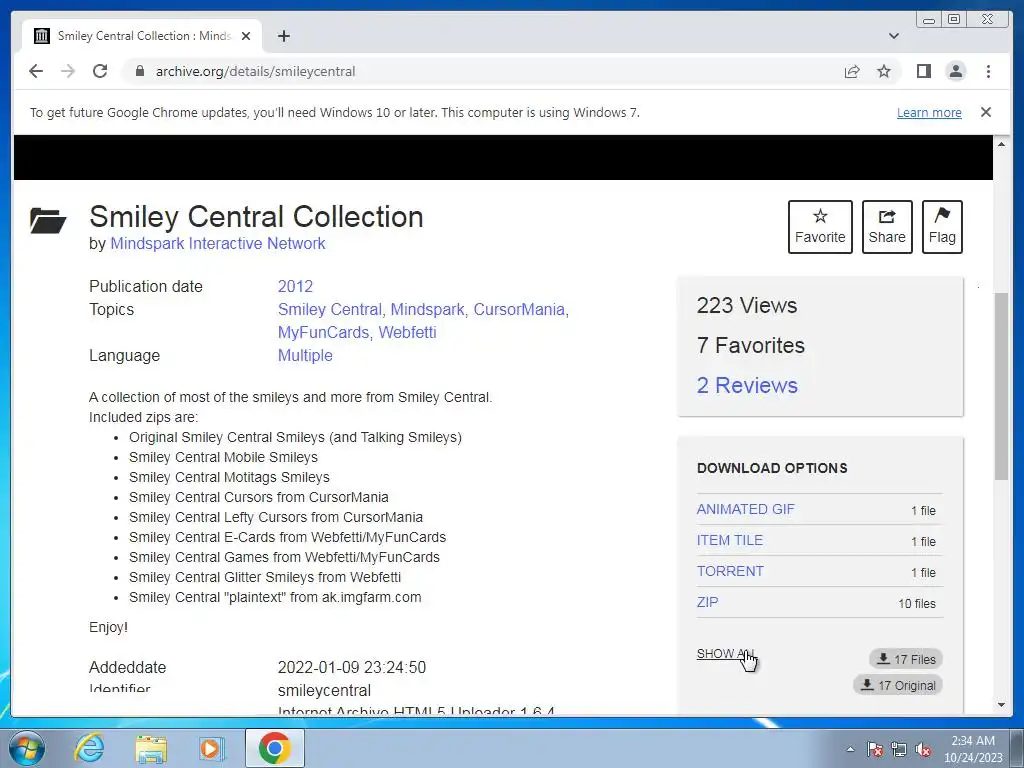The image size is (1024, 768).
Task: Click the browser forward arrow
Action: click(68, 71)
